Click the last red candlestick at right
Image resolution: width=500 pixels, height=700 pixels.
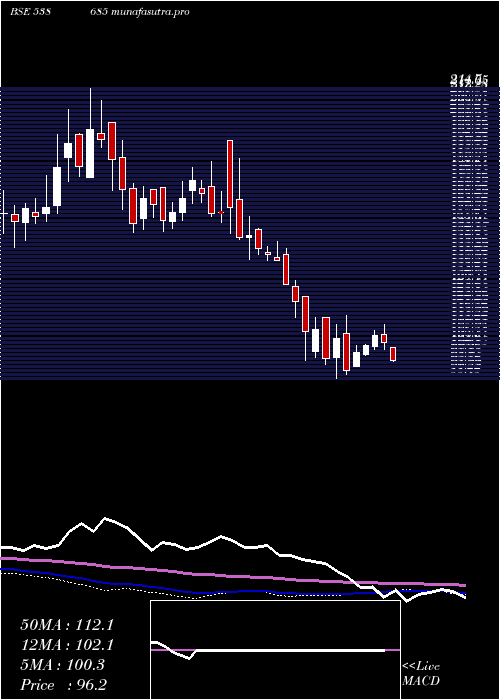pos(393,354)
